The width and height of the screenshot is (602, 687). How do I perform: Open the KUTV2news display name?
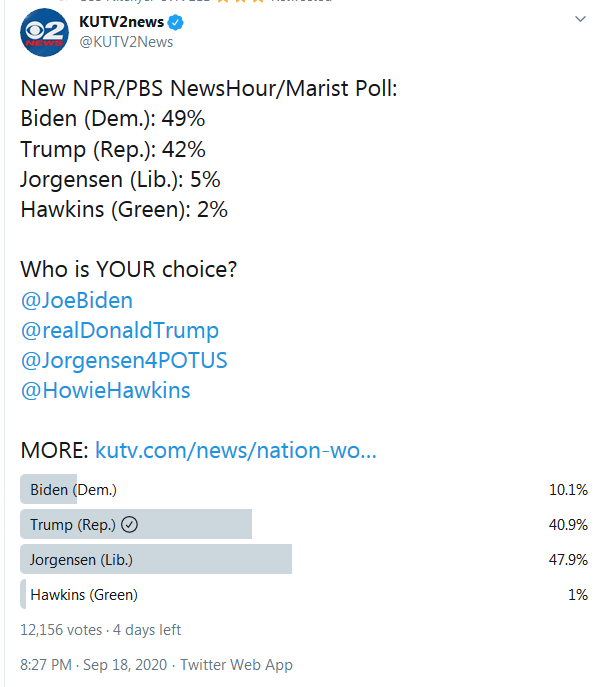[x=121, y=21]
